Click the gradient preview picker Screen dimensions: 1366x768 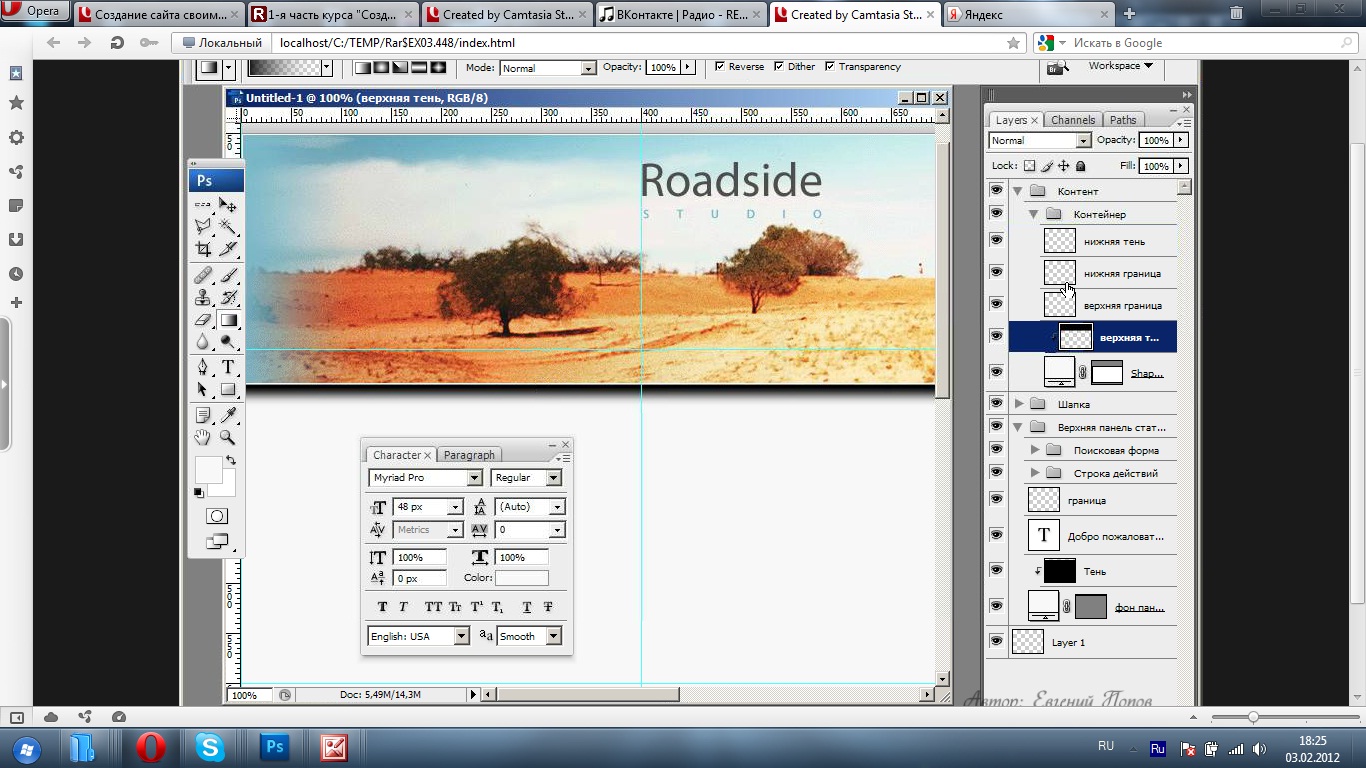(284, 67)
